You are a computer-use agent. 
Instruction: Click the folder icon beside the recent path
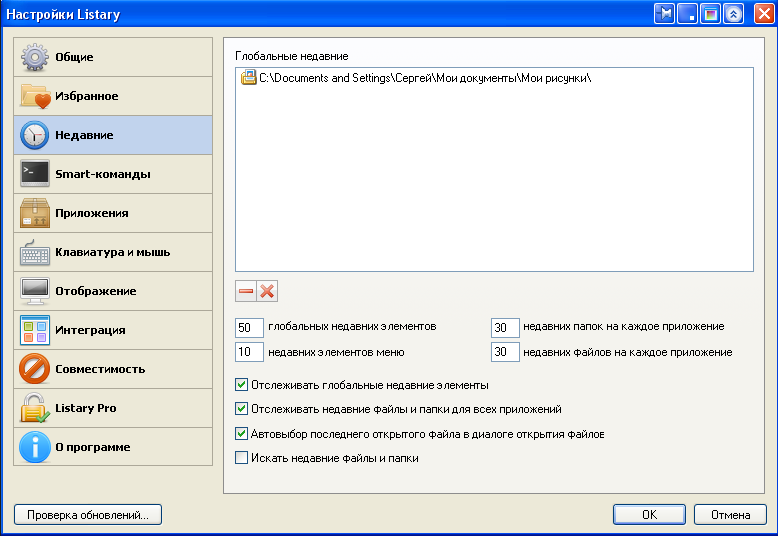tap(249, 78)
